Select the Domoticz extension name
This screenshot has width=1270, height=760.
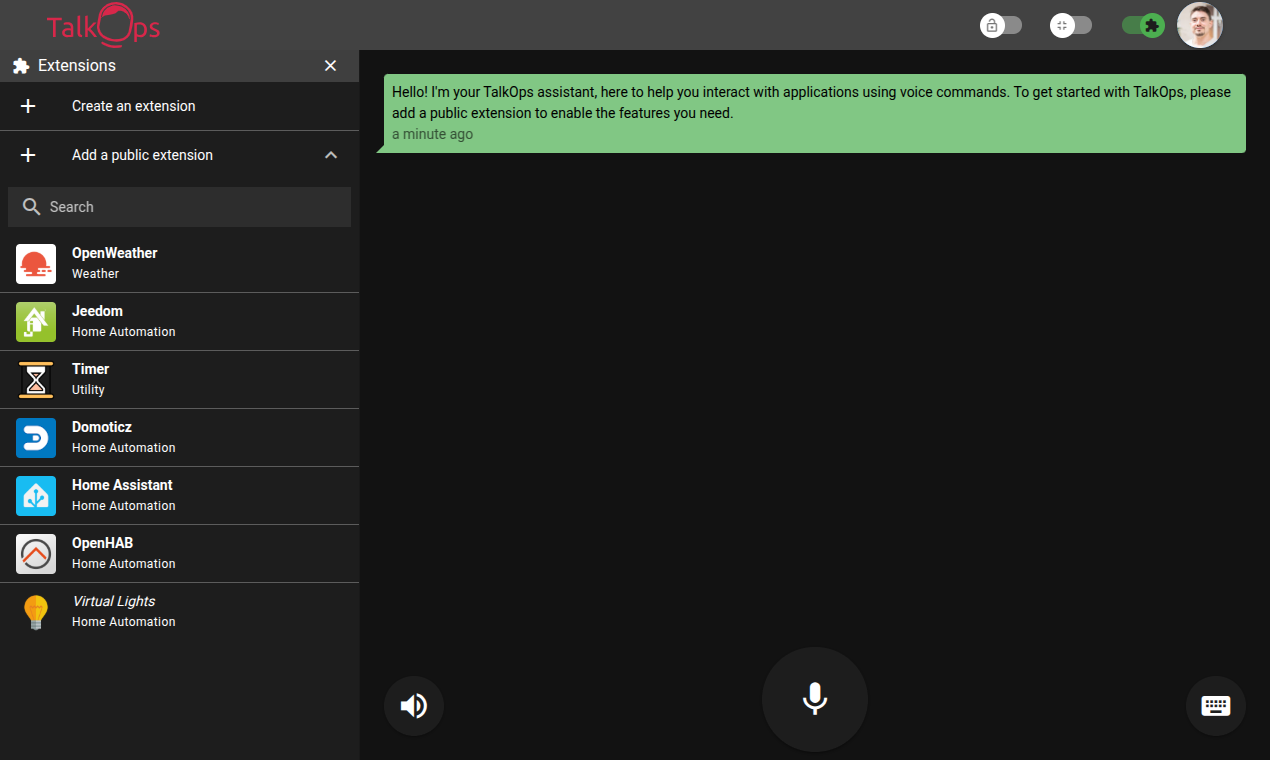[102, 427]
